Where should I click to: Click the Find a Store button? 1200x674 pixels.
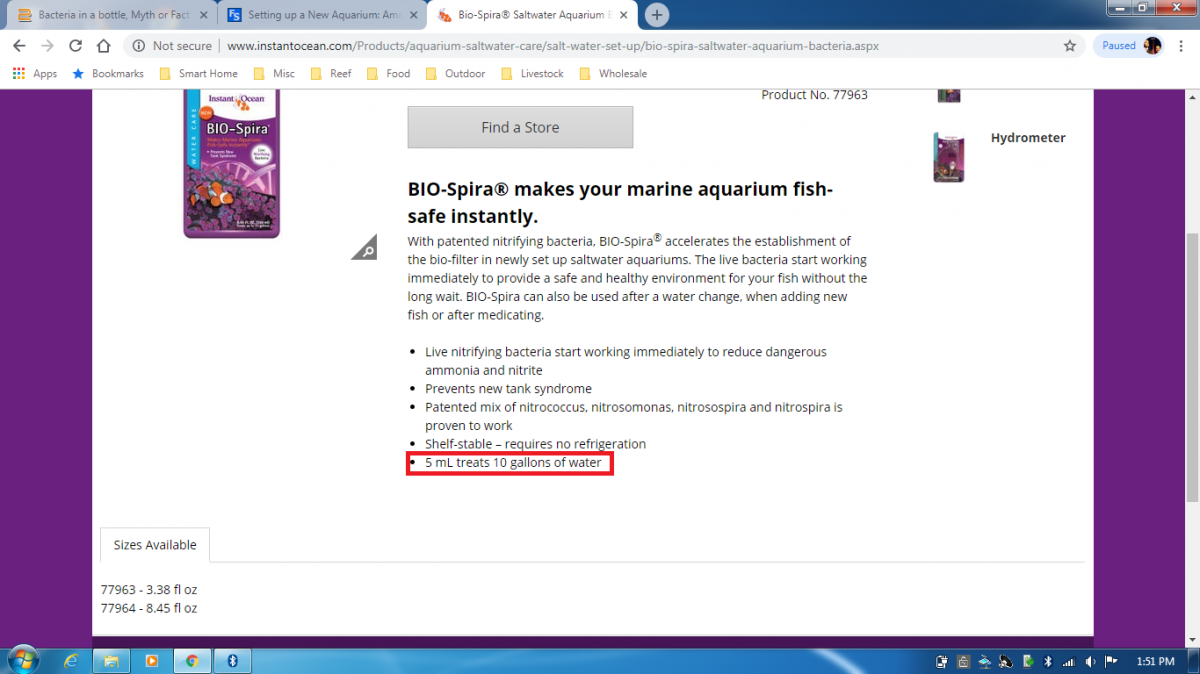pyautogui.click(x=520, y=127)
